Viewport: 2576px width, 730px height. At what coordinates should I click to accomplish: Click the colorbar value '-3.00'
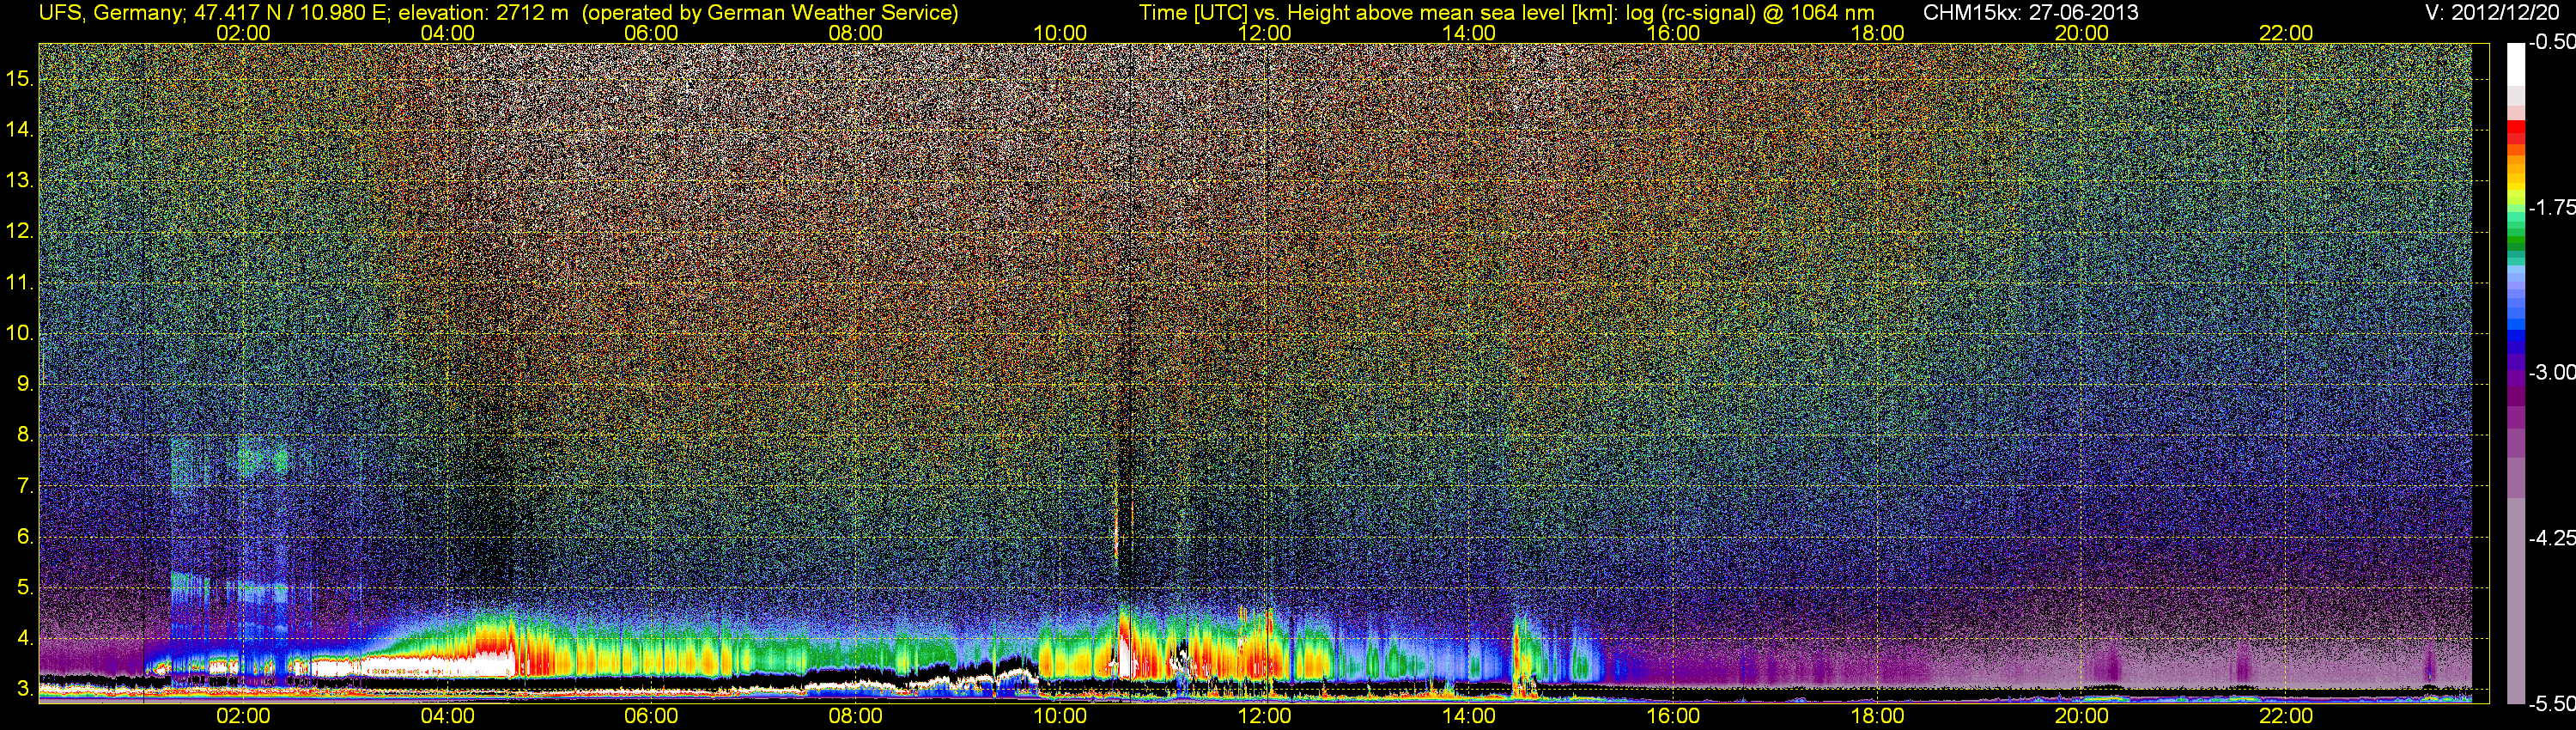coord(2551,373)
